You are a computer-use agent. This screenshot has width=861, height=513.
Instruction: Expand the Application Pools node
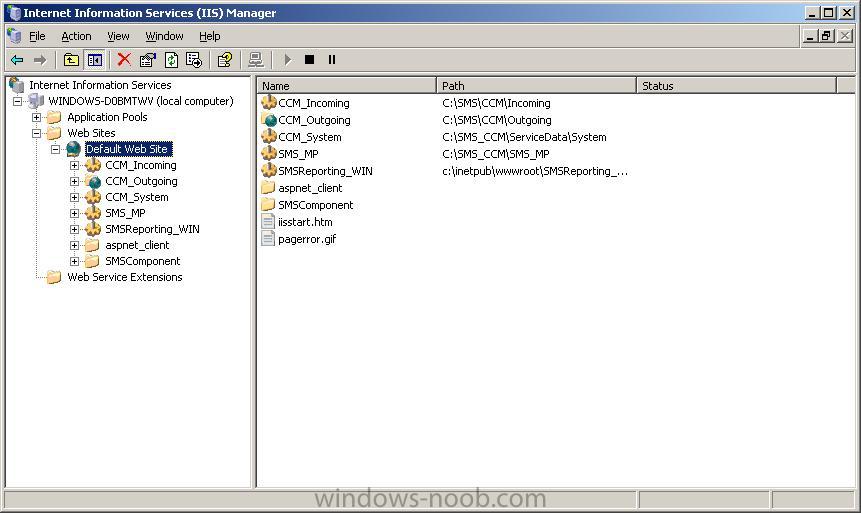(36, 118)
